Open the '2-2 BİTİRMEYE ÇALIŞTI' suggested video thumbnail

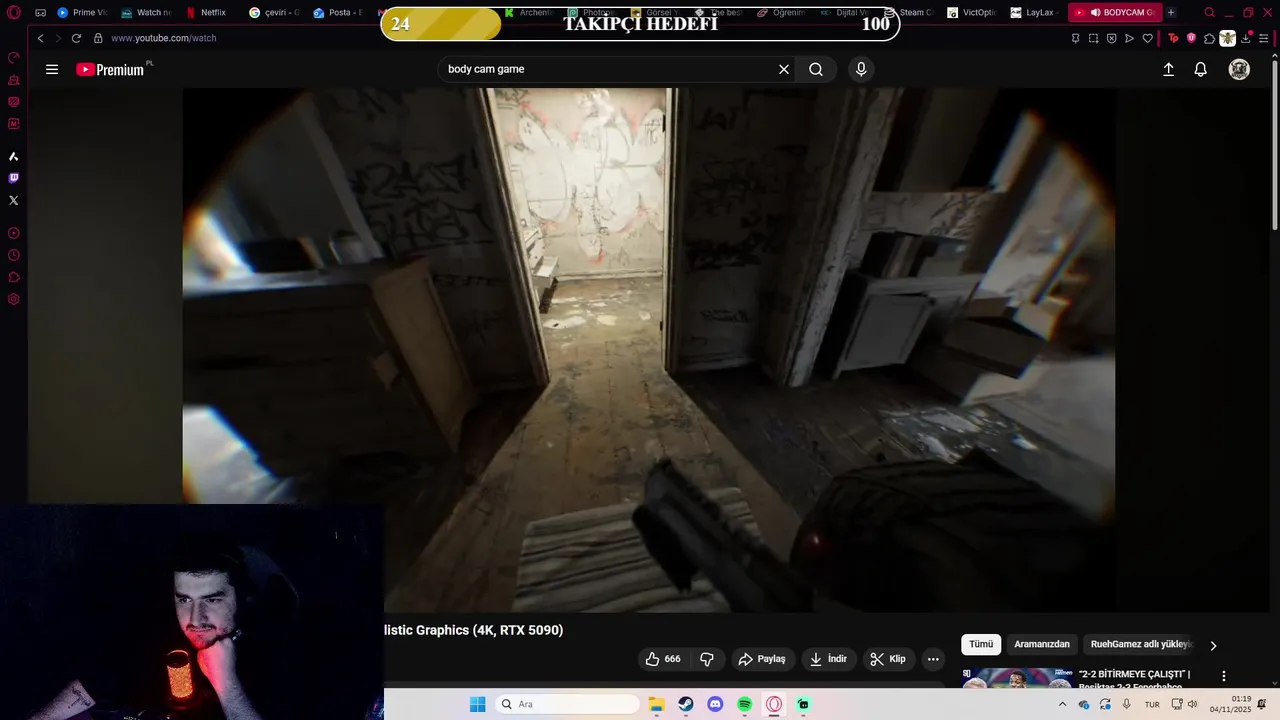tap(1016, 679)
